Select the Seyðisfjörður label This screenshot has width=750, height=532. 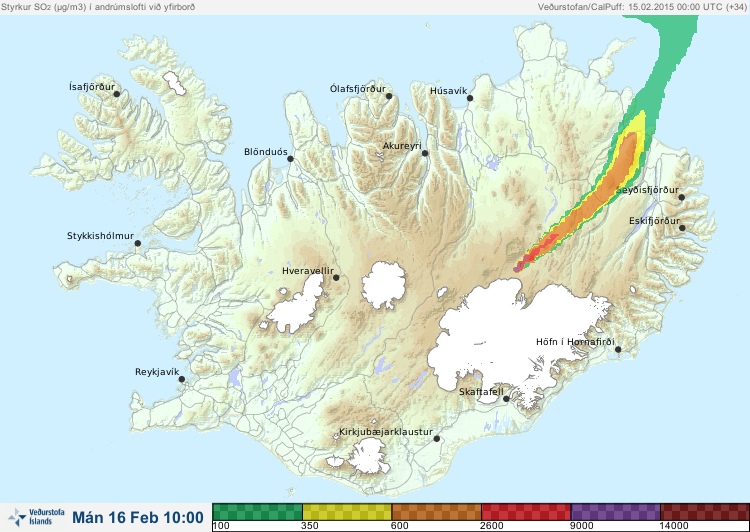click(647, 190)
